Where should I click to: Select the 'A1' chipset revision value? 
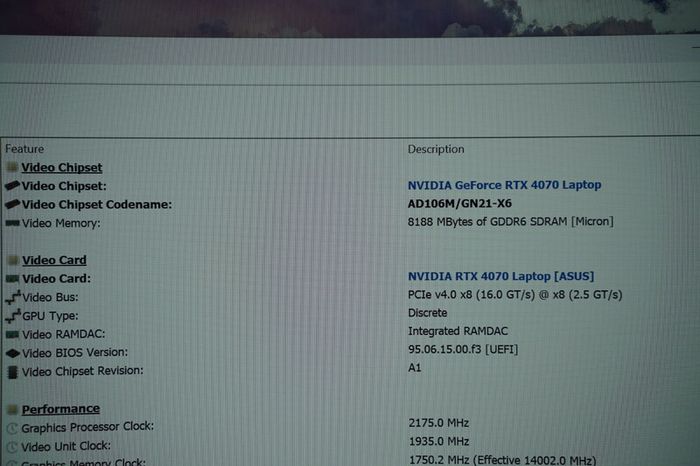(x=415, y=368)
